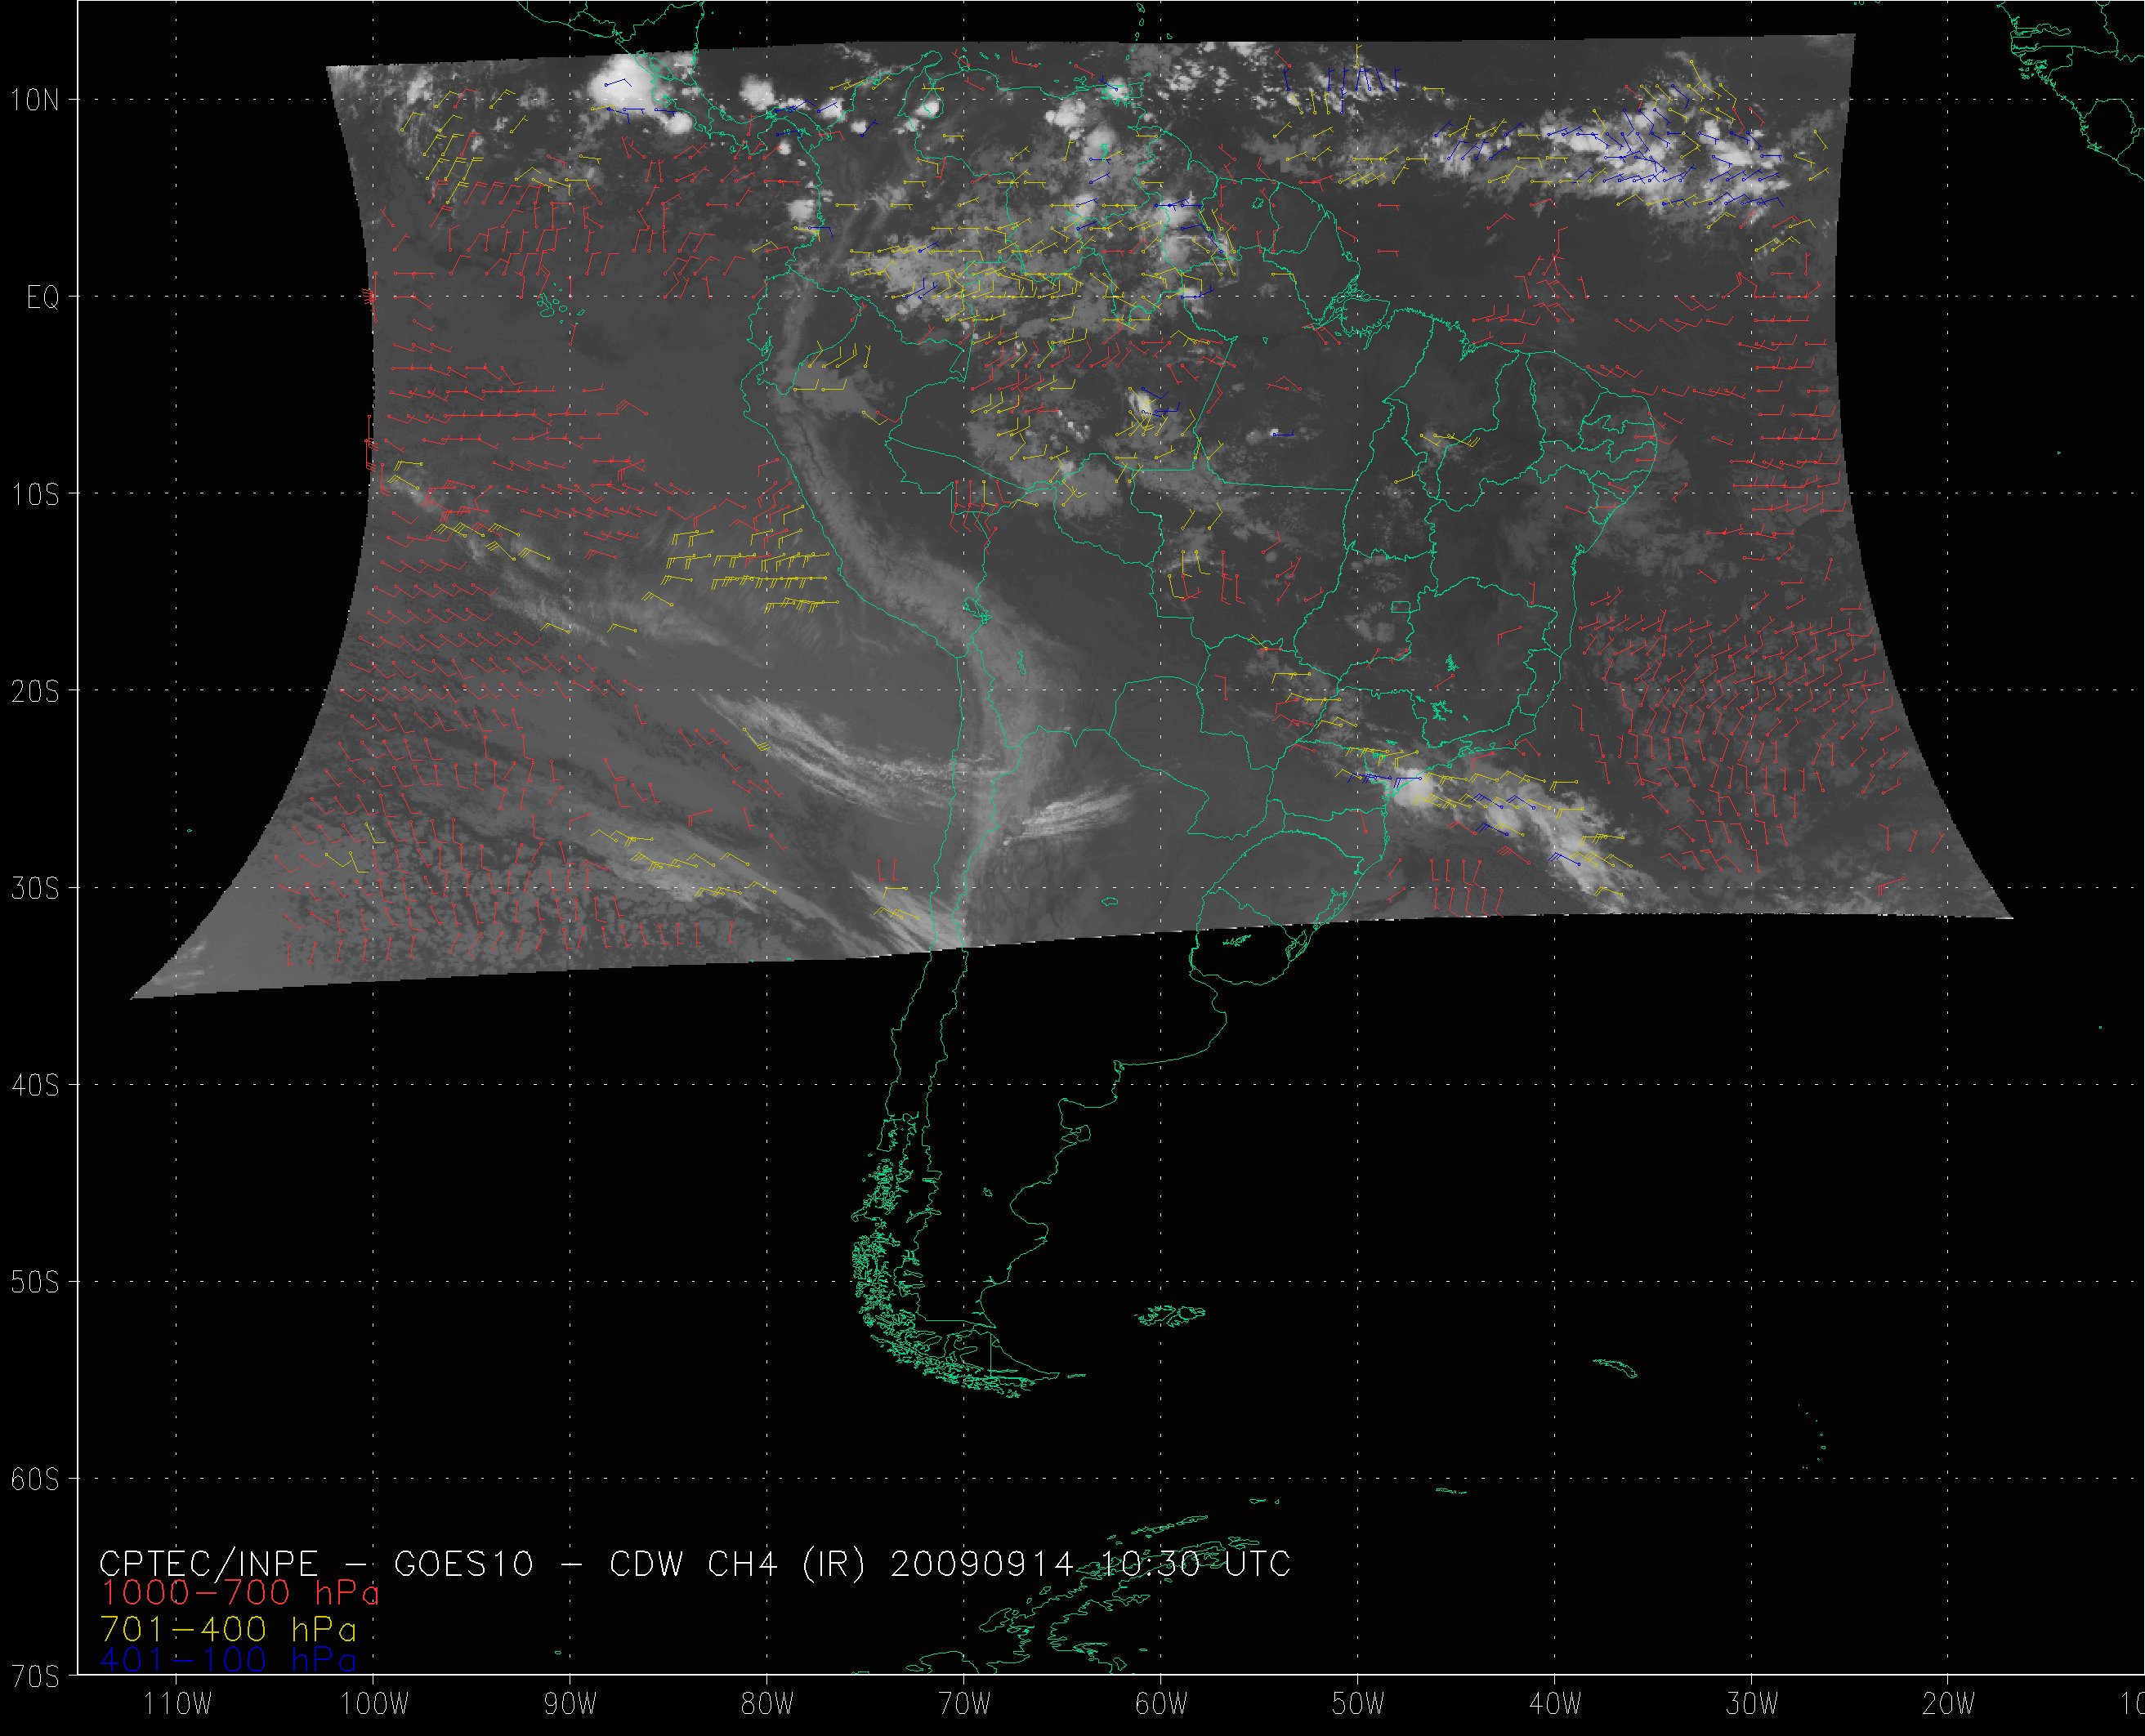Click the 30W longitude axis label
This screenshot has height=1736, width=2145.
1752,1705
